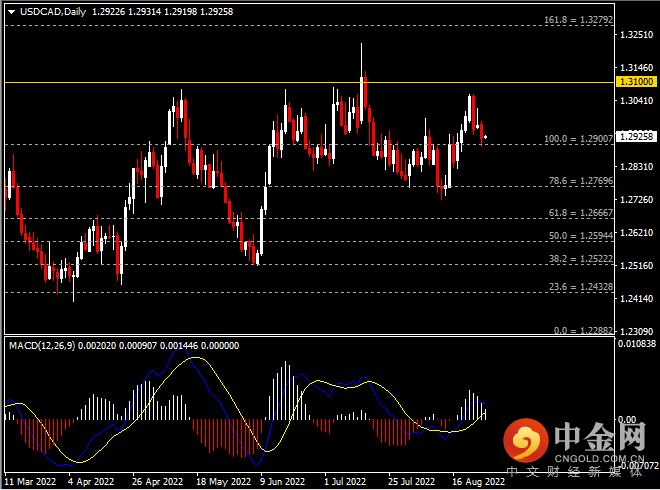
Task: Click price scale value 1.30410
Action: coord(636,101)
